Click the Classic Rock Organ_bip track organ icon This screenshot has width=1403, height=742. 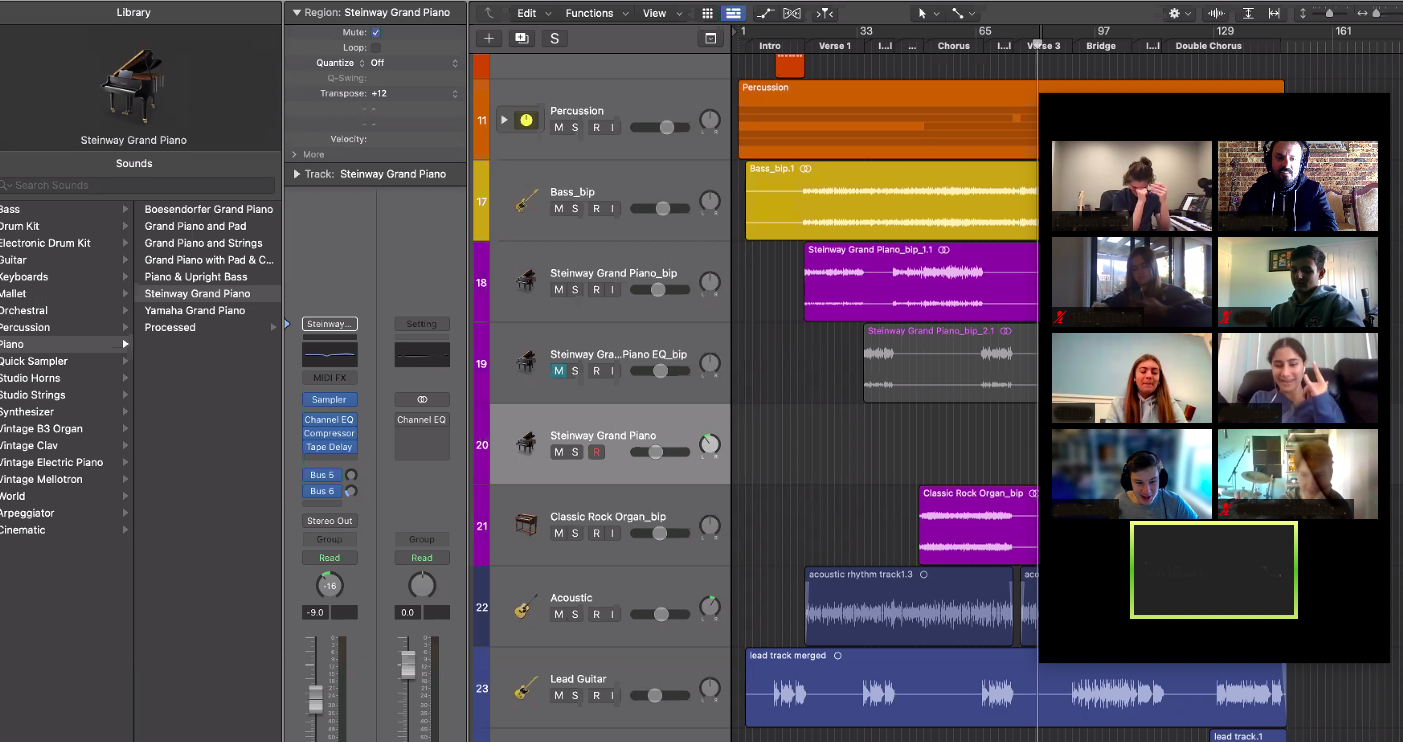pos(526,524)
